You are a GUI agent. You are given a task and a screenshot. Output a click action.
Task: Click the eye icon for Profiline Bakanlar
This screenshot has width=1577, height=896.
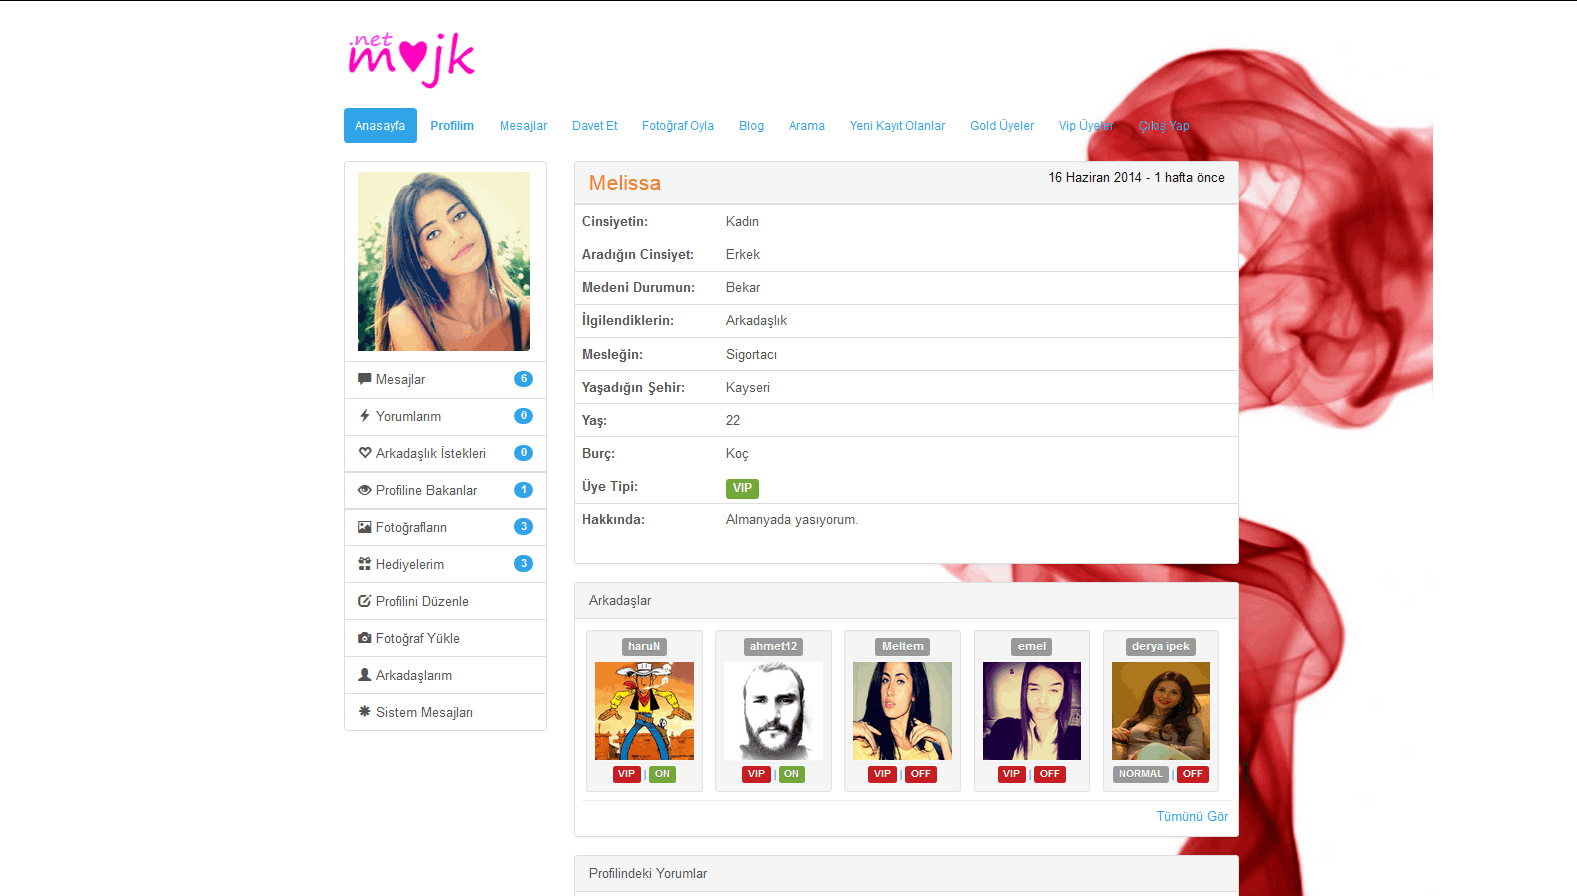(x=364, y=490)
